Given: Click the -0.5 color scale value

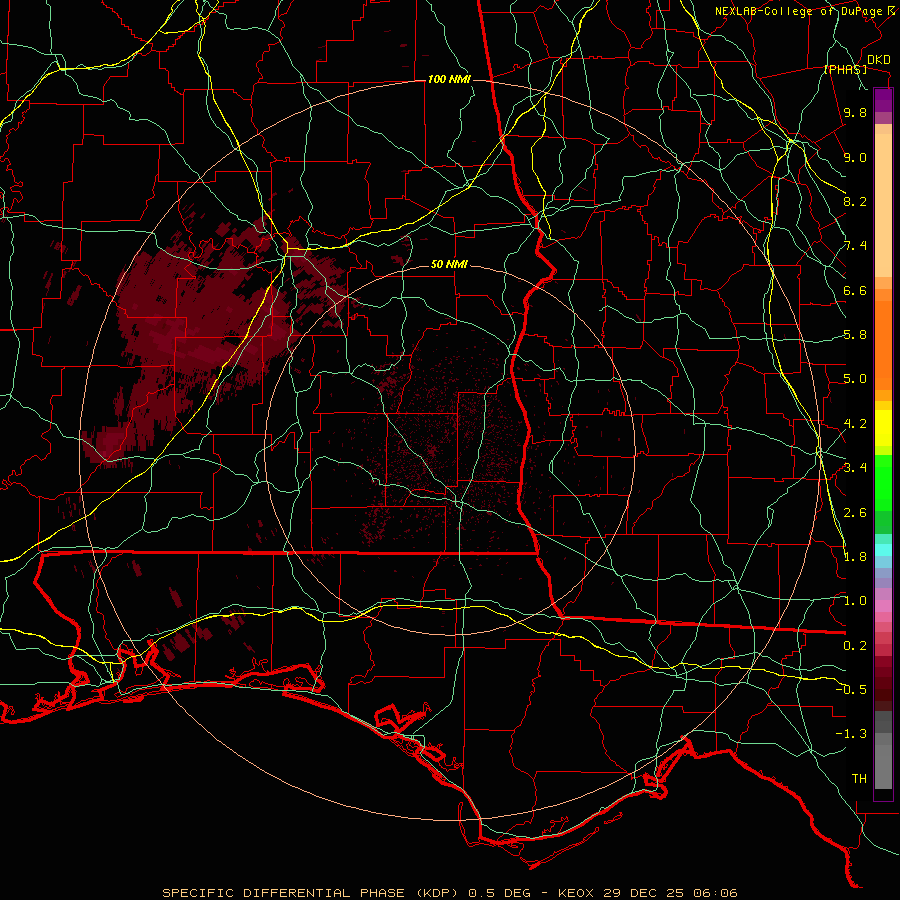Looking at the screenshot, I should 851,690.
